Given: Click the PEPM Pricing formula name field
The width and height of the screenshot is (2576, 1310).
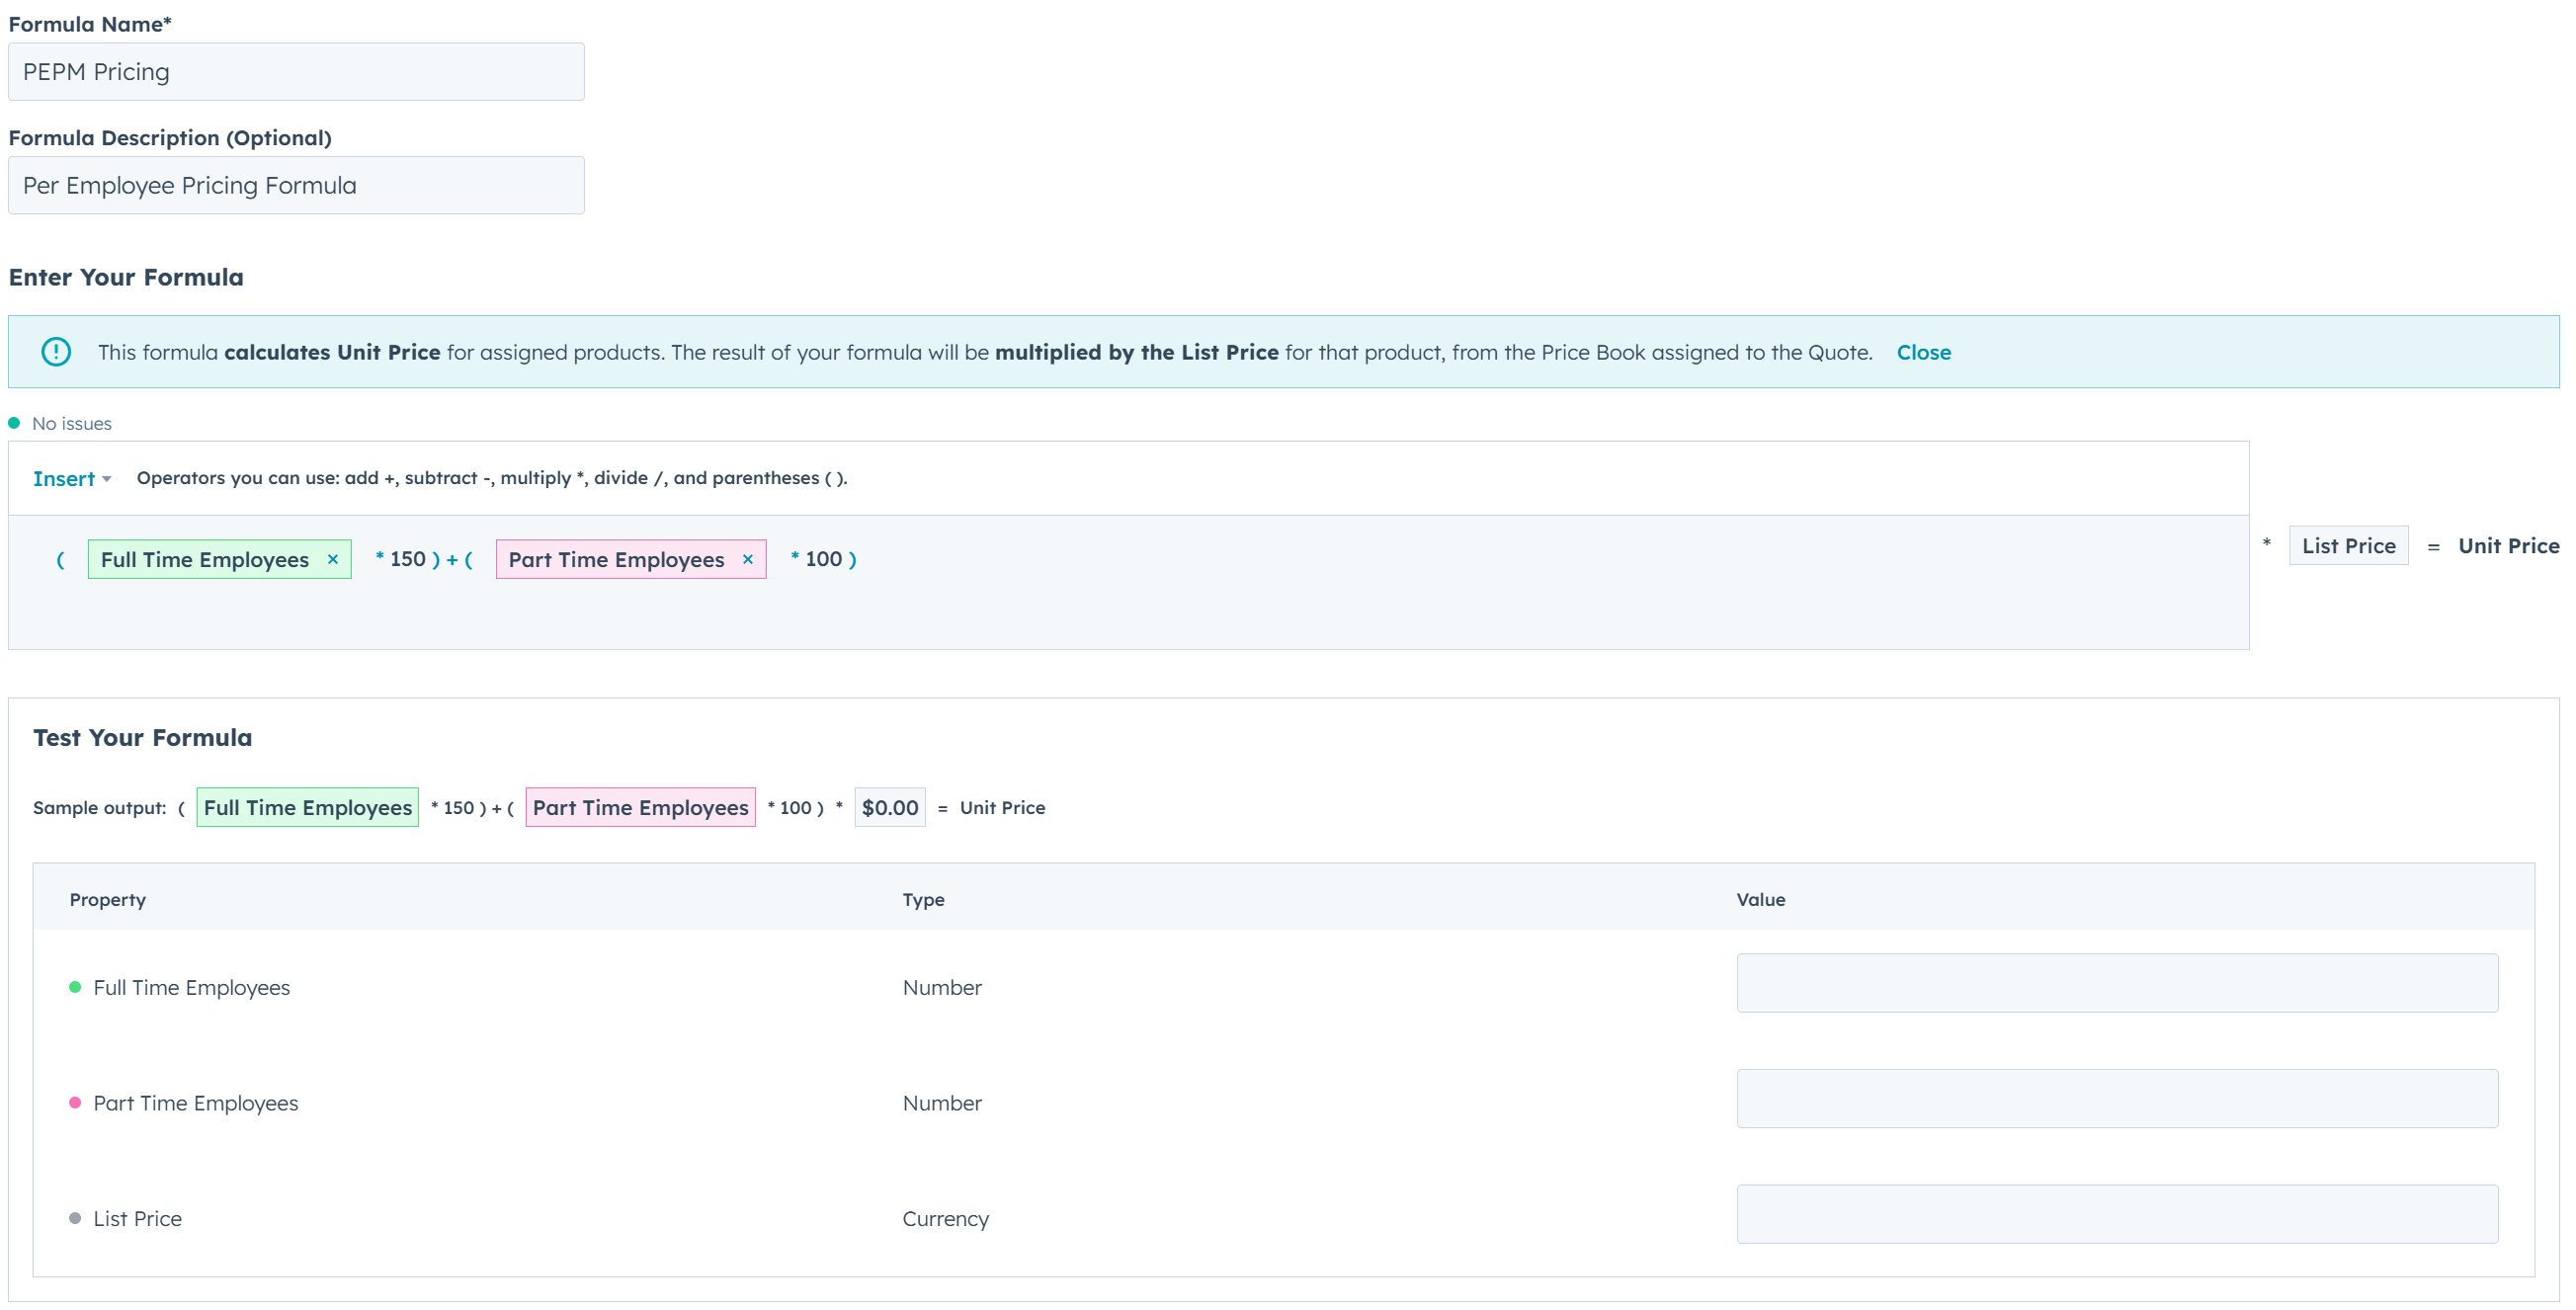Looking at the screenshot, I should (295, 71).
